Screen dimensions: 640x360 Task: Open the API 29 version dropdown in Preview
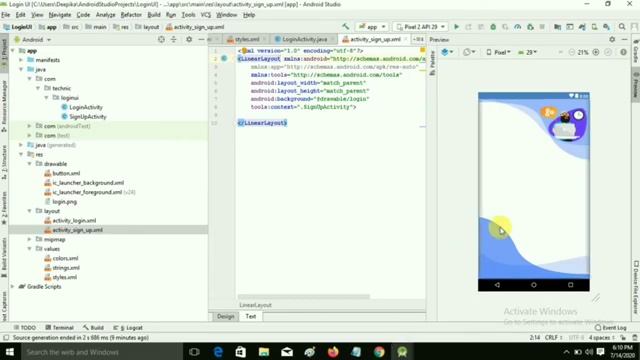click(x=527, y=52)
